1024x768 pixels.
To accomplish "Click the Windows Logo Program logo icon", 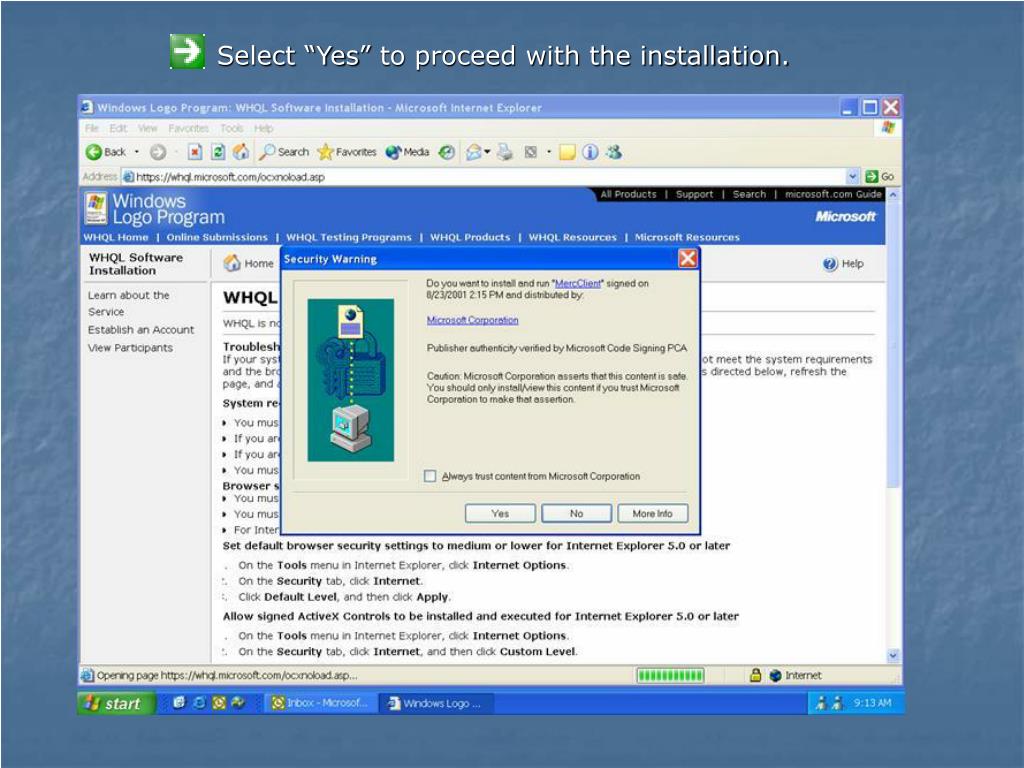I will tap(96, 208).
